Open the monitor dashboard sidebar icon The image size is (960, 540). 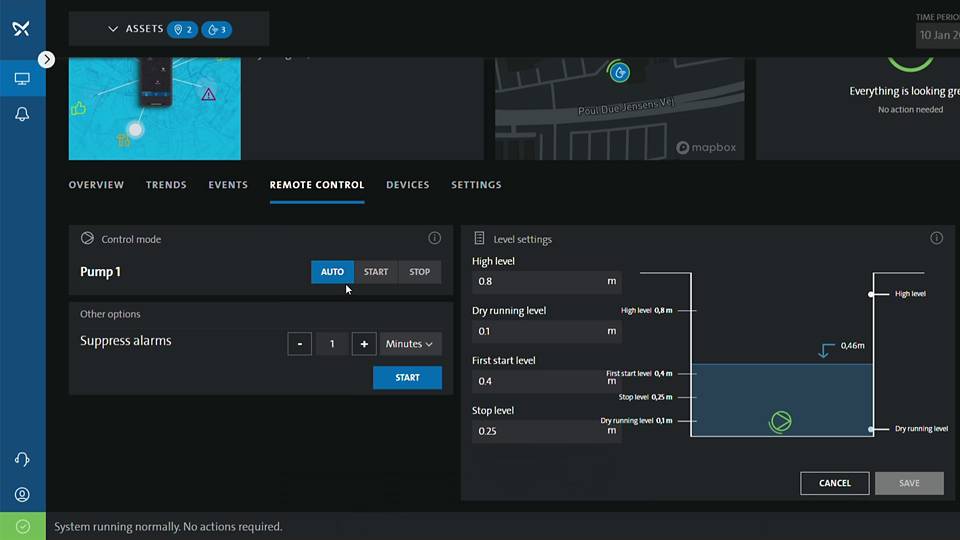coord(22,79)
